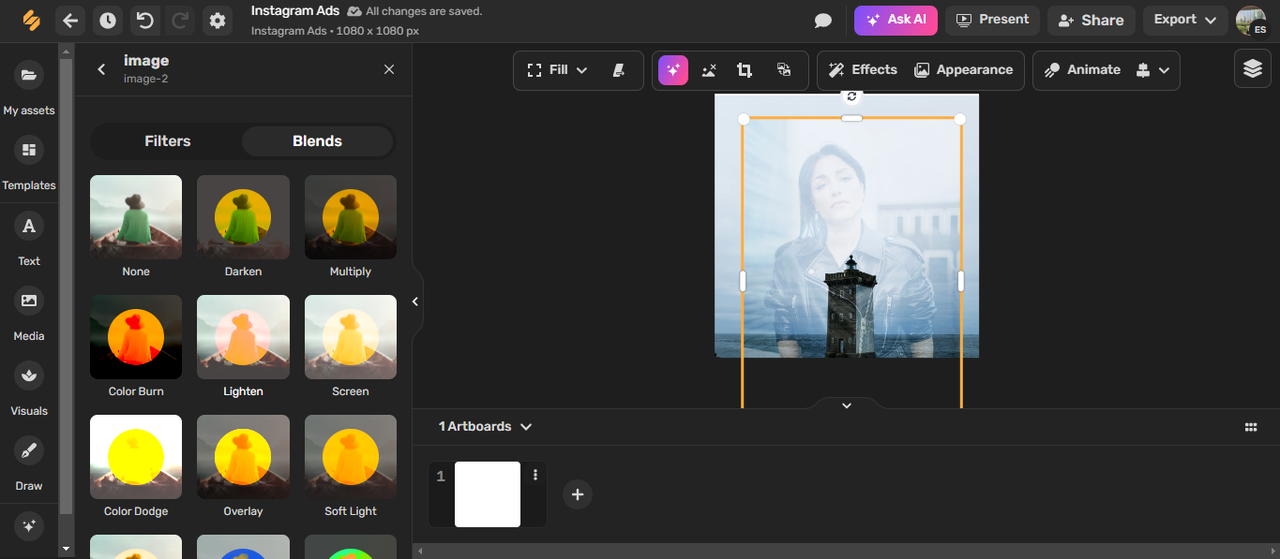The image size is (1280, 559).
Task: Click the right side handle of image
Action: tap(961, 282)
